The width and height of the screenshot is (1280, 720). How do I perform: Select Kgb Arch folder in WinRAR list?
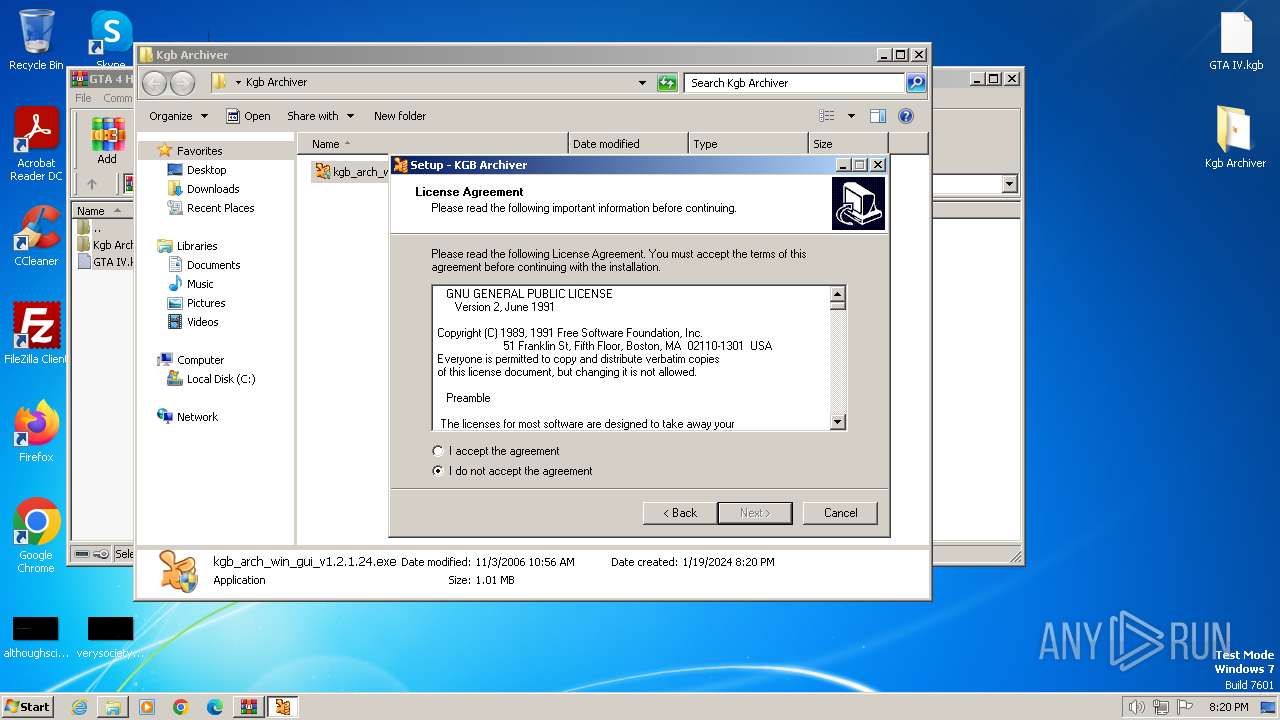click(105, 245)
